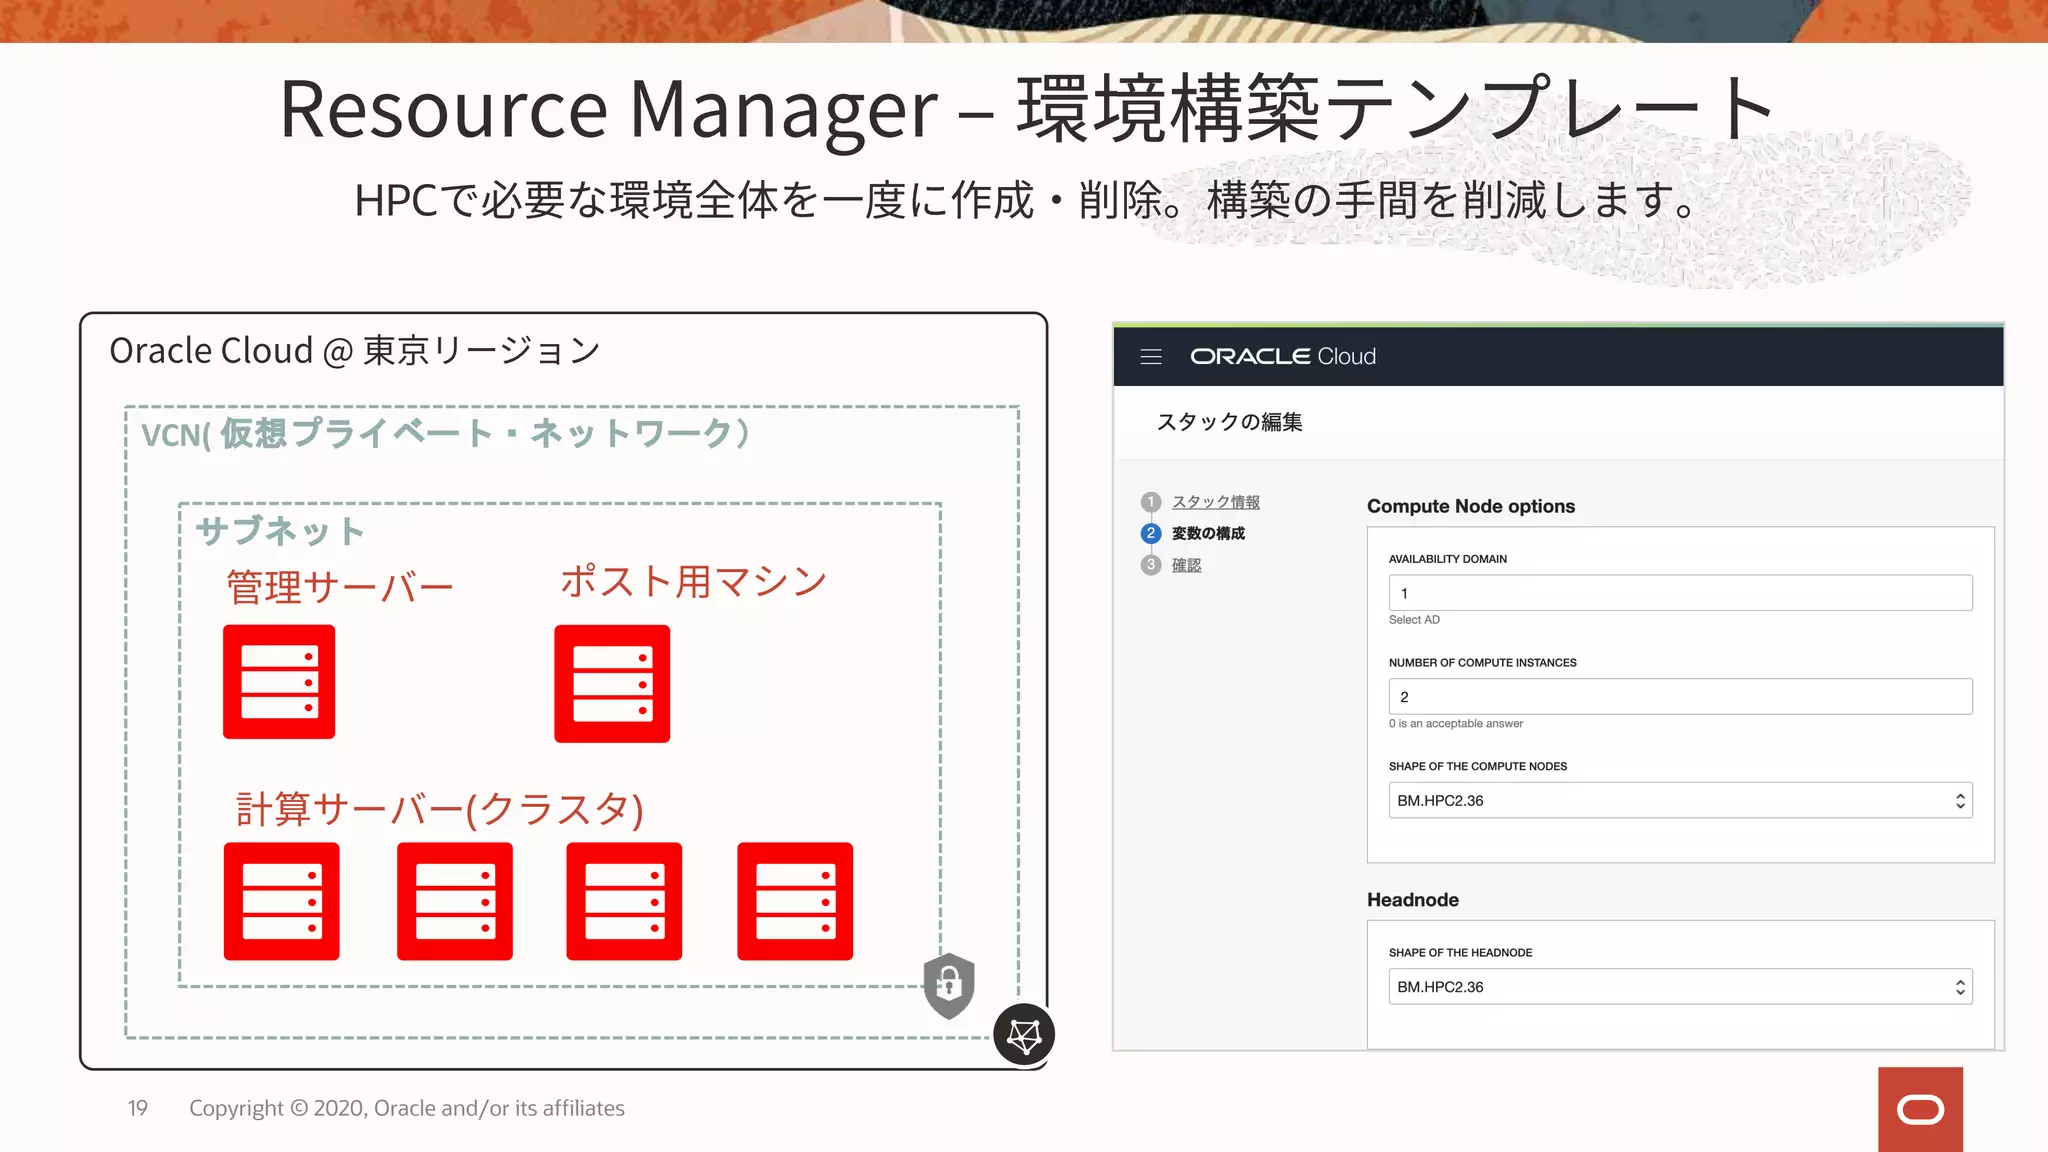
Task: Click the 管理サーバー label
Action: coord(340,587)
